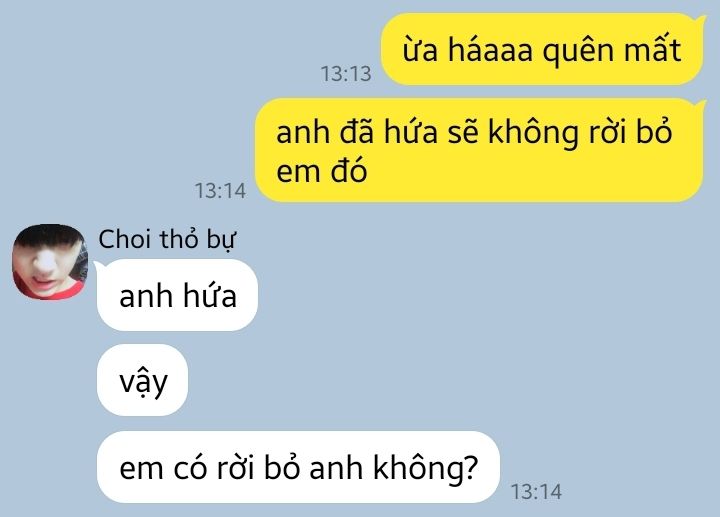Click the word 'hứa' in the white 'anh hứa' bubble

(210, 295)
